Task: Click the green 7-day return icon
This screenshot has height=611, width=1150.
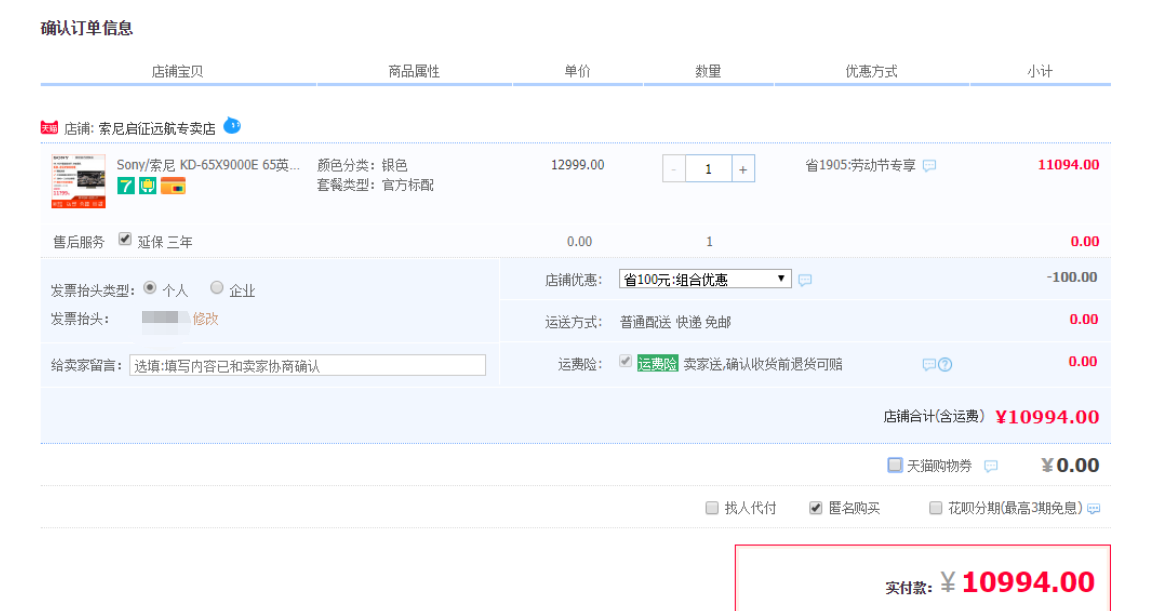Action: pos(126,186)
